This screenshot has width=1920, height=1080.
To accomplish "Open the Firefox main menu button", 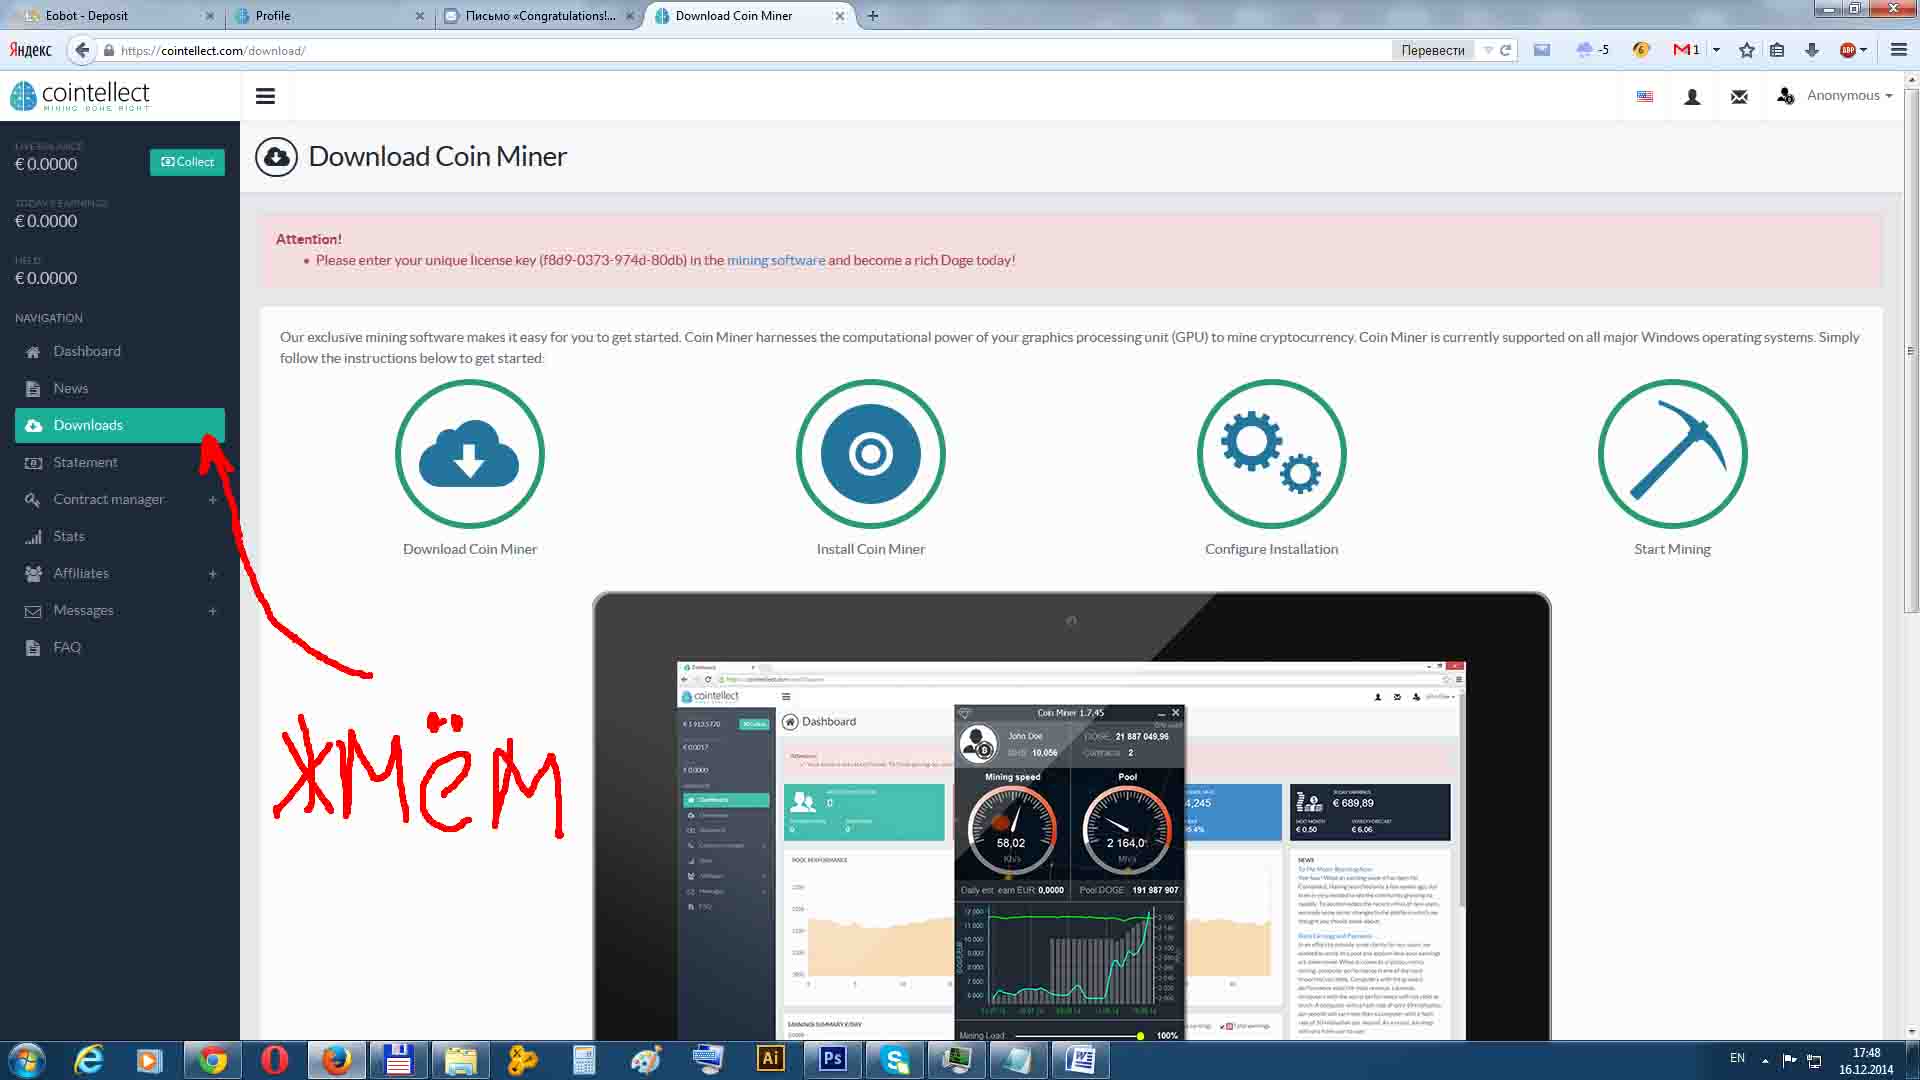I will point(1898,50).
